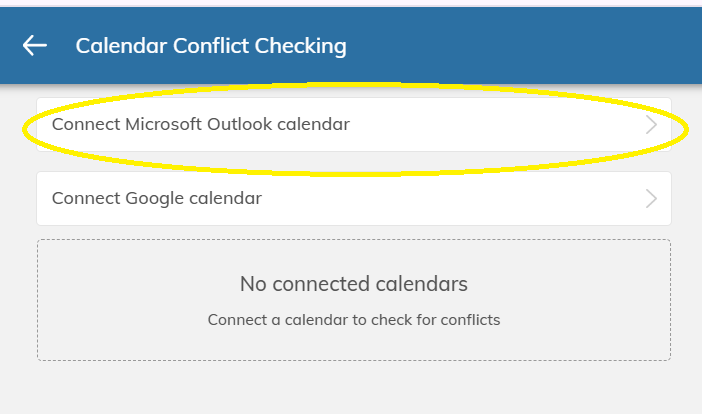702x414 pixels.
Task: Click blank area inside the Google row
Action: pyautogui.click(x=450, y=198)
